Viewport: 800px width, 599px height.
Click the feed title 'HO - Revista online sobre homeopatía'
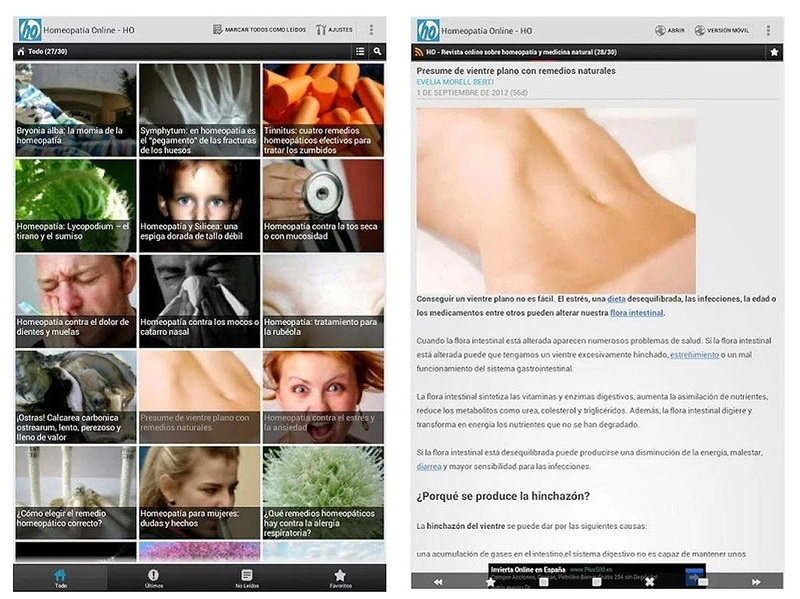click(x=521, y=52)
